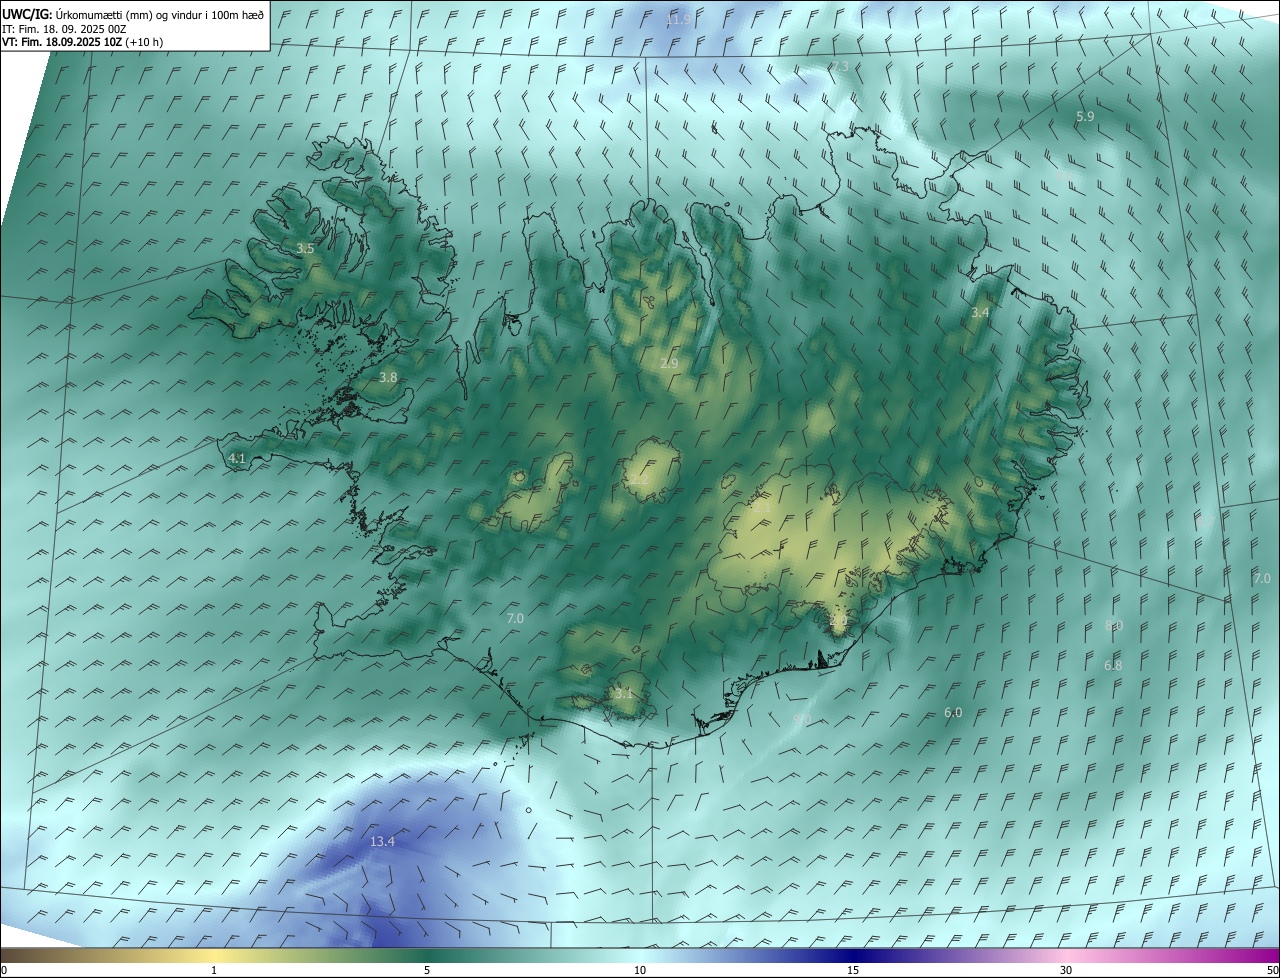The width and height of the screenshot is (1280, 978).
Task: Click the 3.4 value in east Iceland
Action: tap(980, 313)
